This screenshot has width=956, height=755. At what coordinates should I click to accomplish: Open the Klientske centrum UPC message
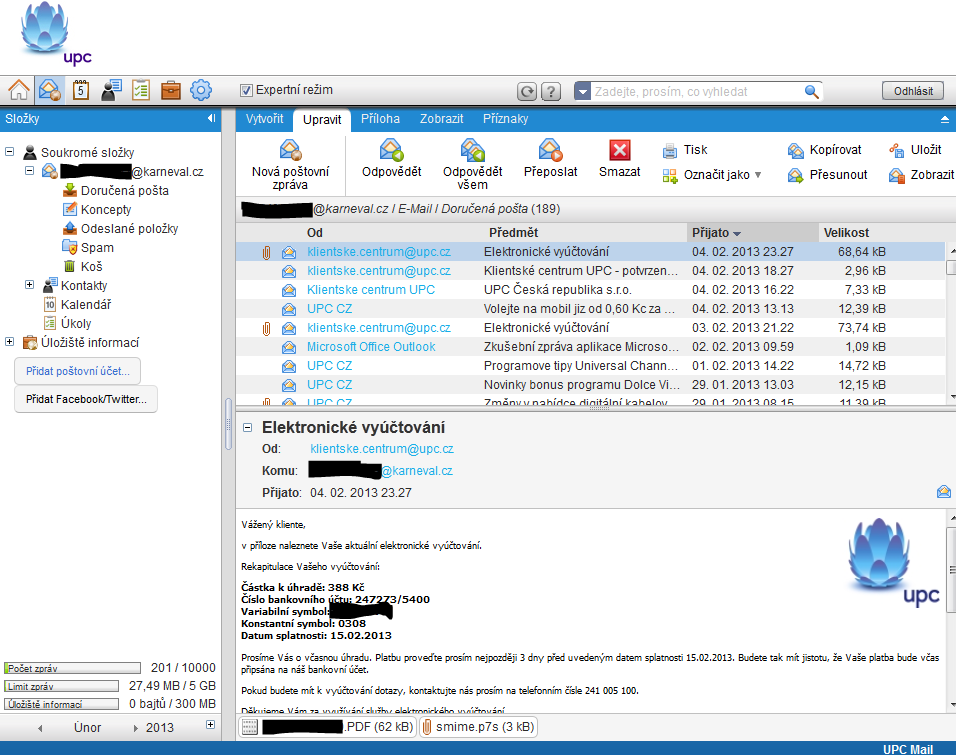590,290
